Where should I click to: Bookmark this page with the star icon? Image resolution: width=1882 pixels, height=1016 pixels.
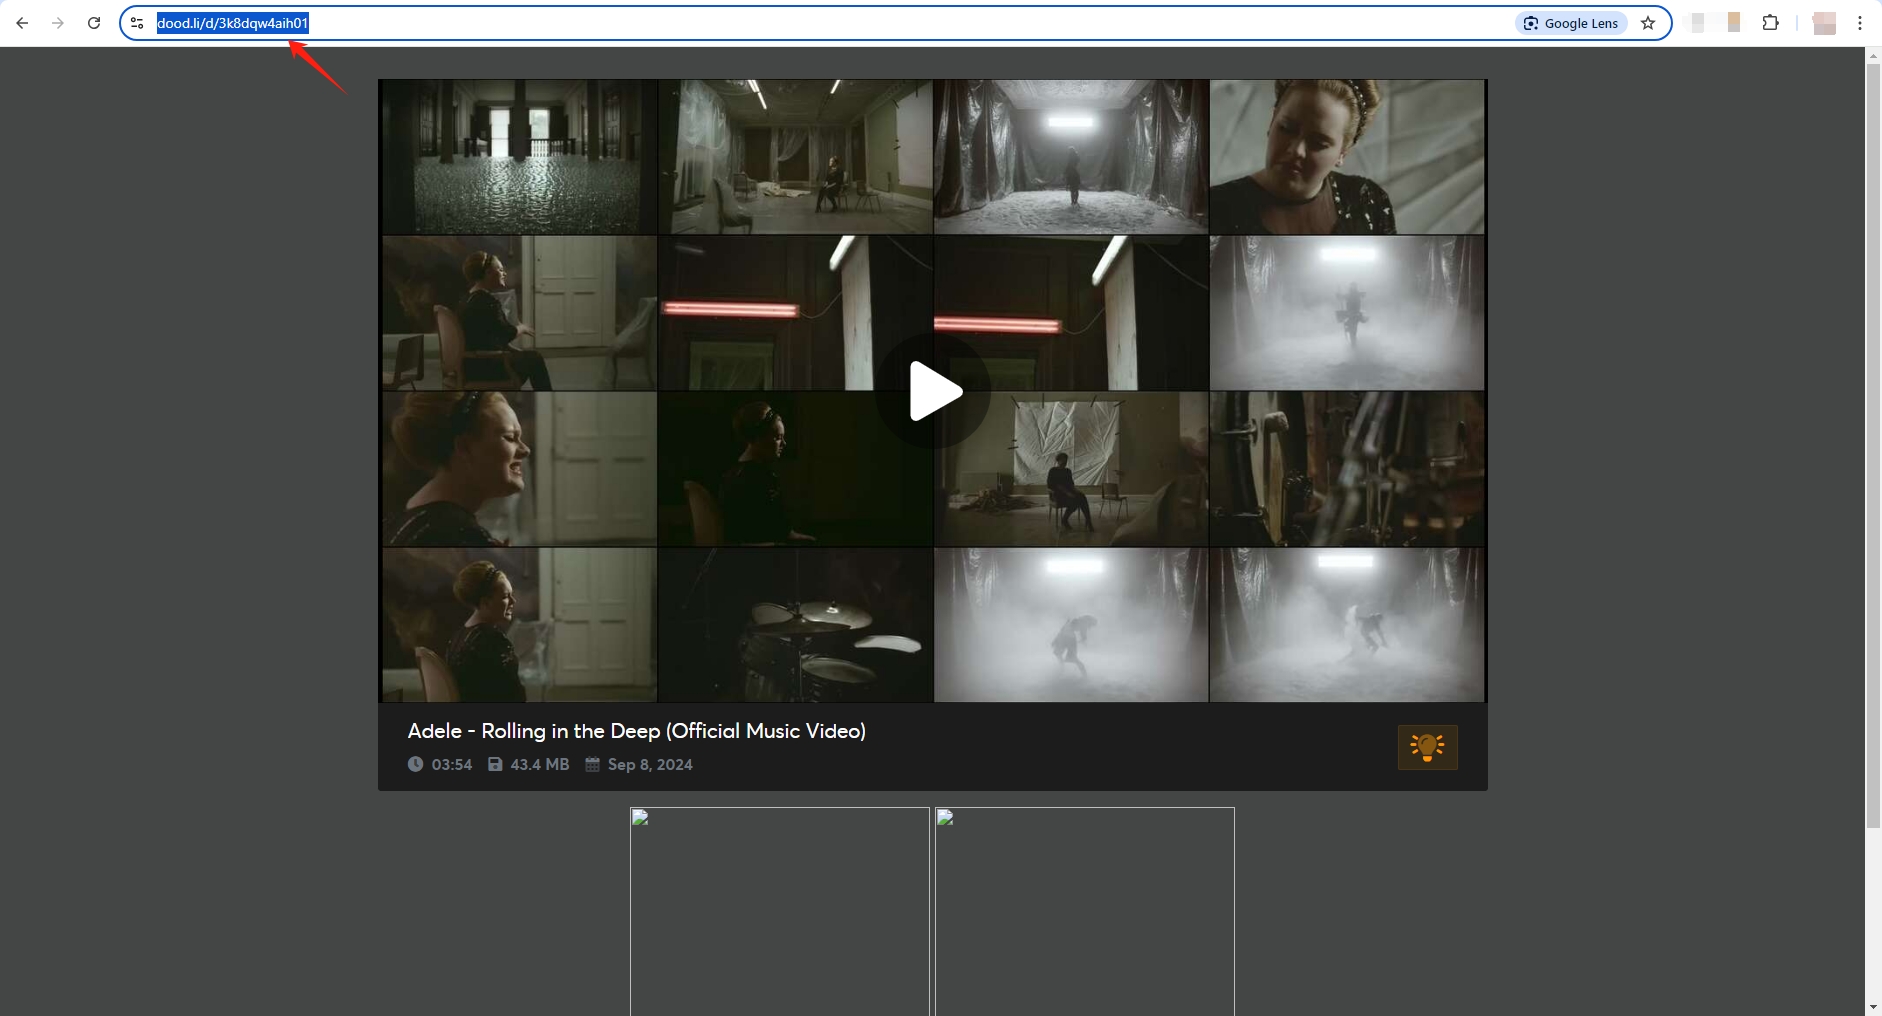[x=1648, y=23]
